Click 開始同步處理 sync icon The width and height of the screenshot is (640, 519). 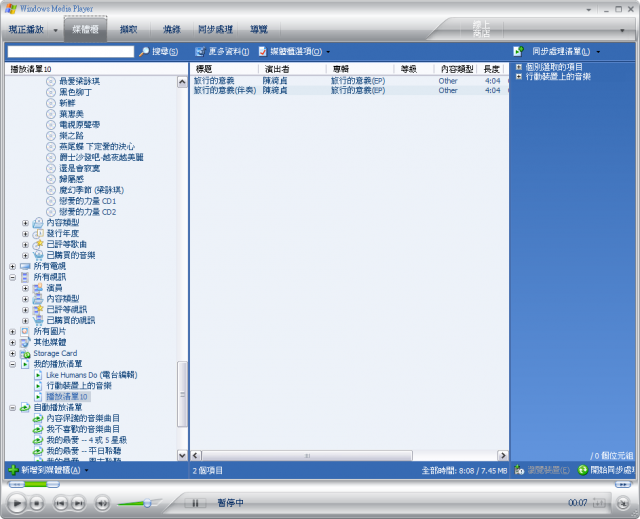(x=582, y=470)
